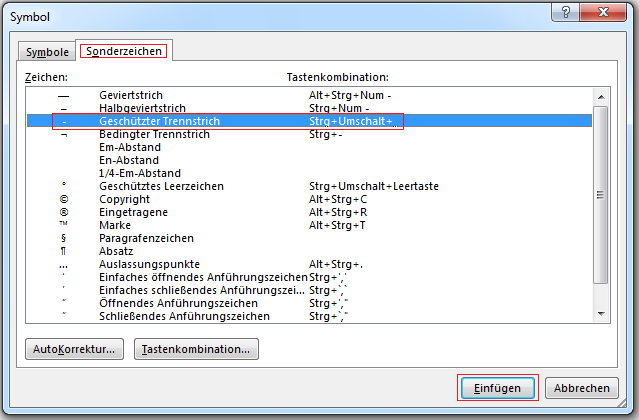Click the ° symbol for Geschütztes Leerzeichen
This screenshot has height=420, width=639.
click(x=64, y=184)
